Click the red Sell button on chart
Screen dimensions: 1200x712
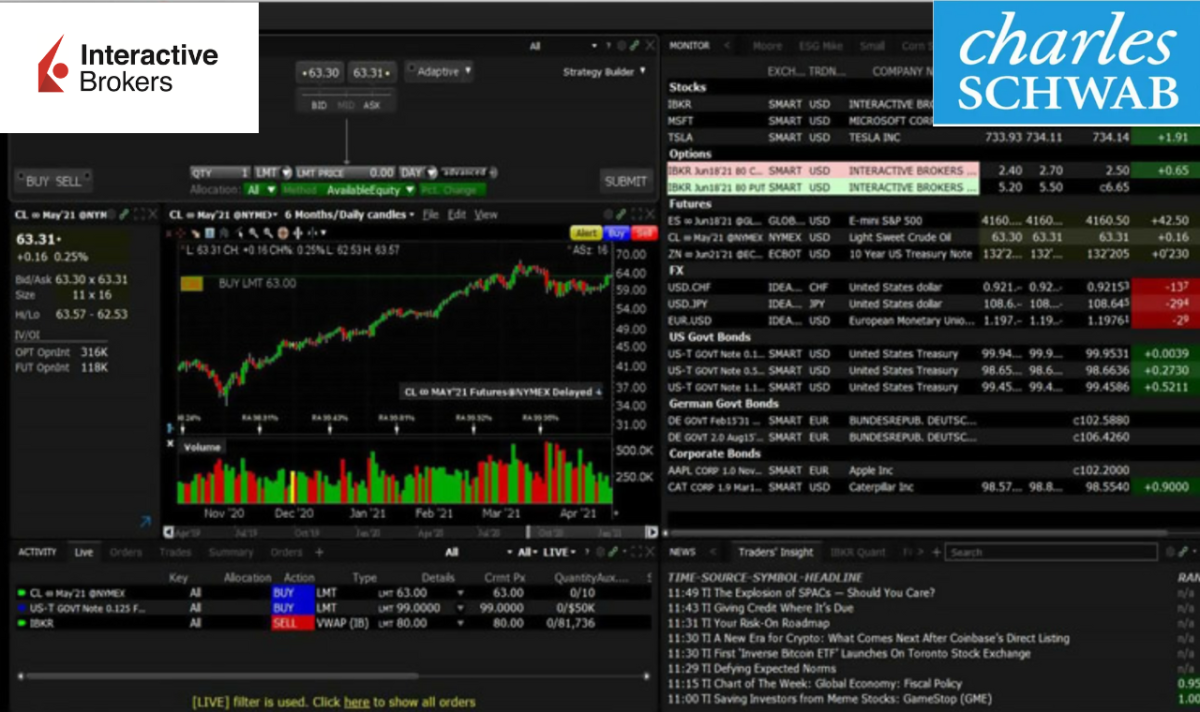click(643, 233)
